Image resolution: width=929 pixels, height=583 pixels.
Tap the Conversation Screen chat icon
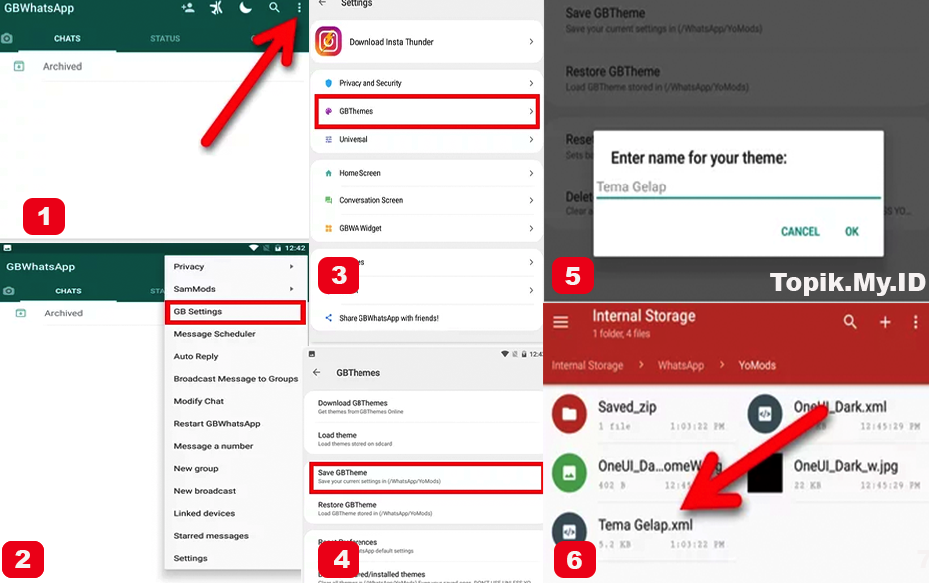click(329, 200)
